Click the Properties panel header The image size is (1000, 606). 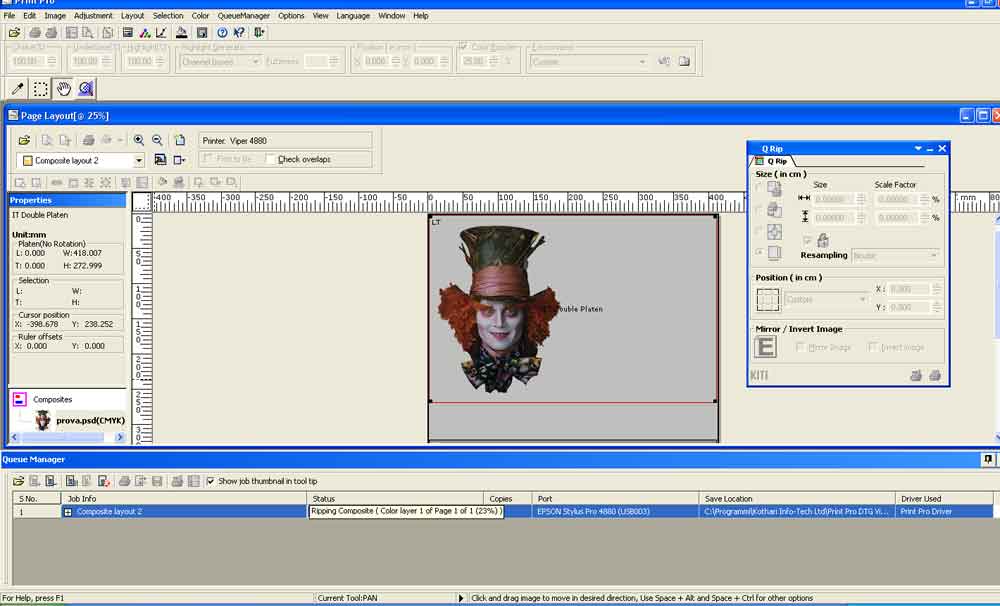pos(67,200)
